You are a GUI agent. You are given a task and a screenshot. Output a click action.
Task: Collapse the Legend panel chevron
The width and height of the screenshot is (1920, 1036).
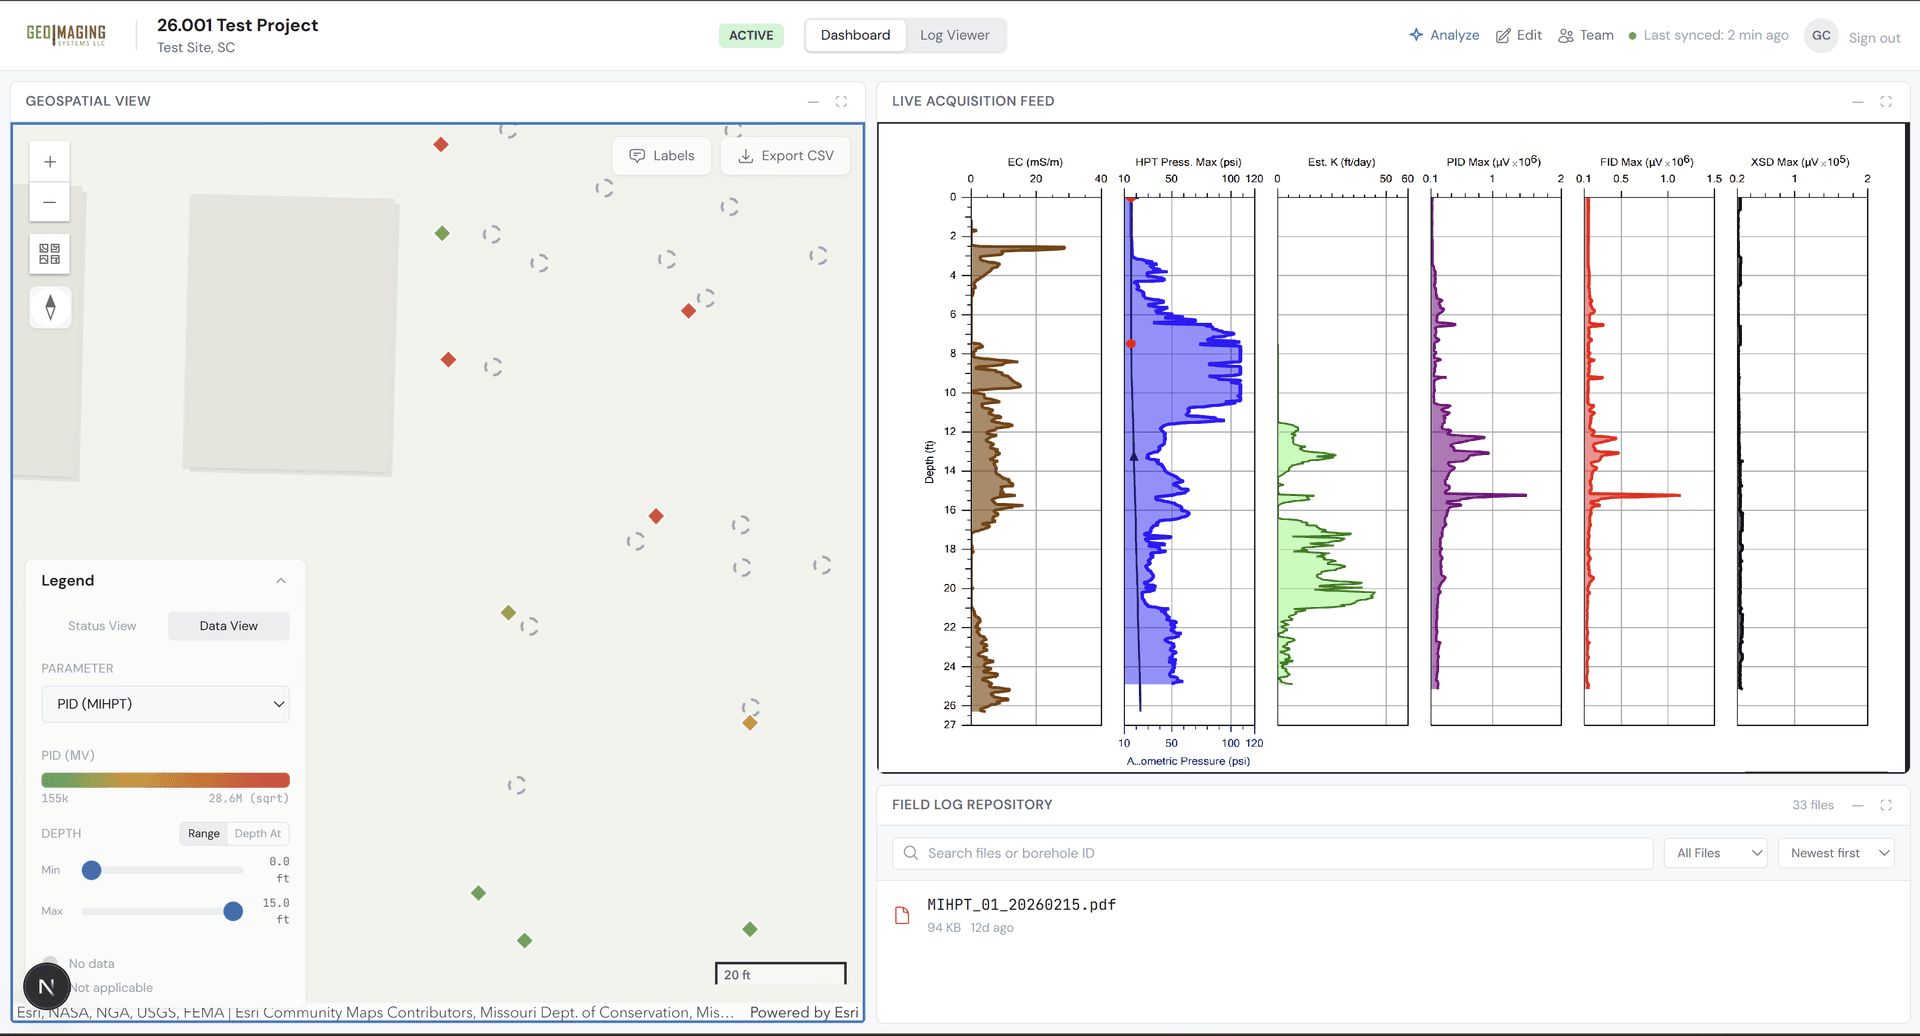pos(281,580)
